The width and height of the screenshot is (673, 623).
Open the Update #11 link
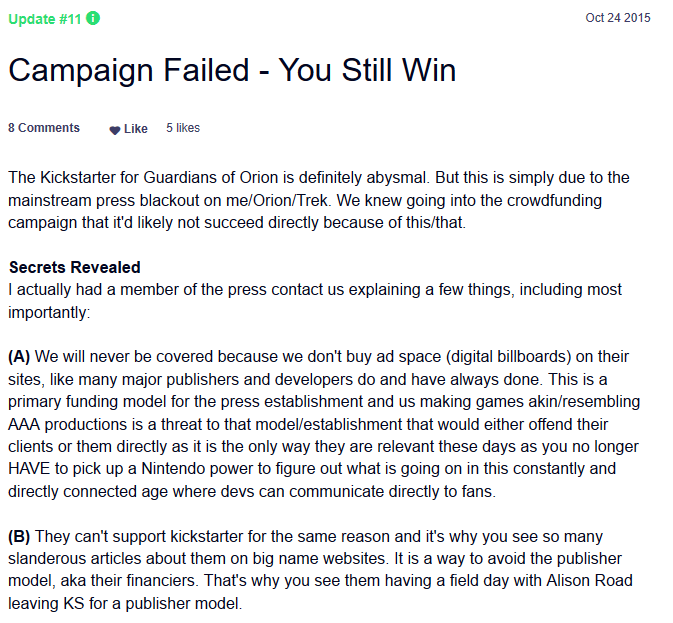tap(45, 19)
